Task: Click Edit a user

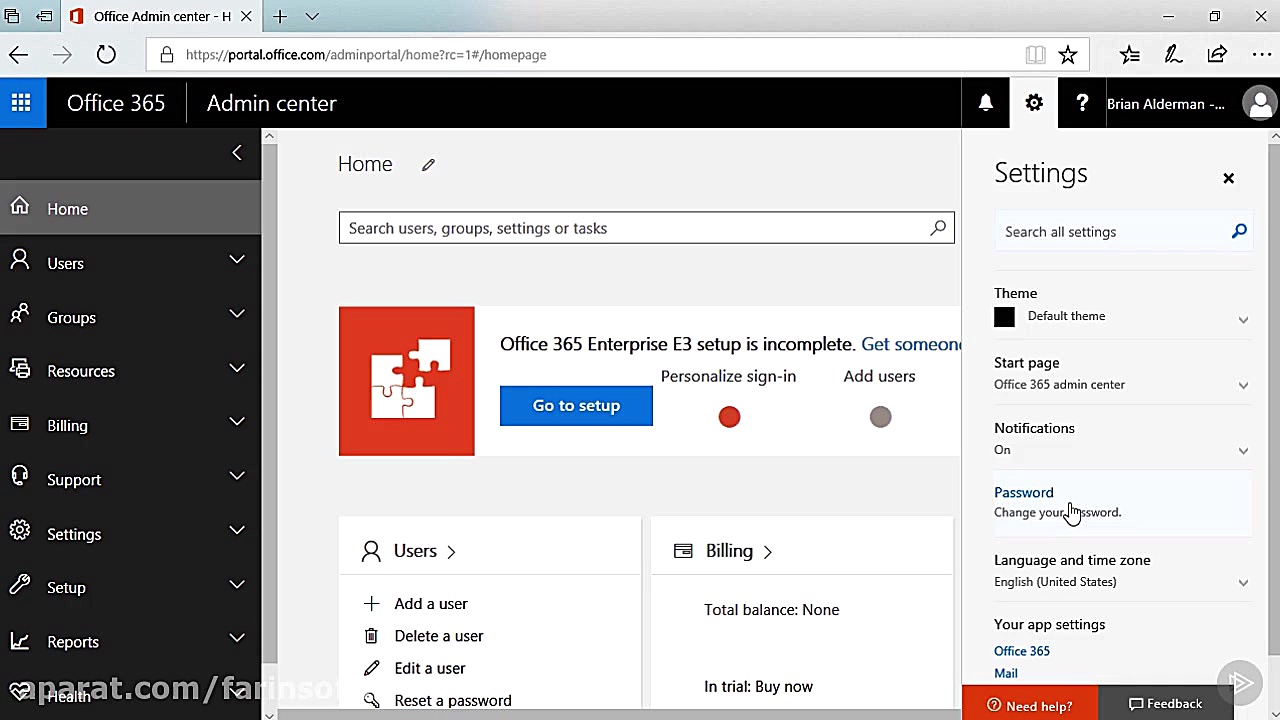Action: (429, 668)
